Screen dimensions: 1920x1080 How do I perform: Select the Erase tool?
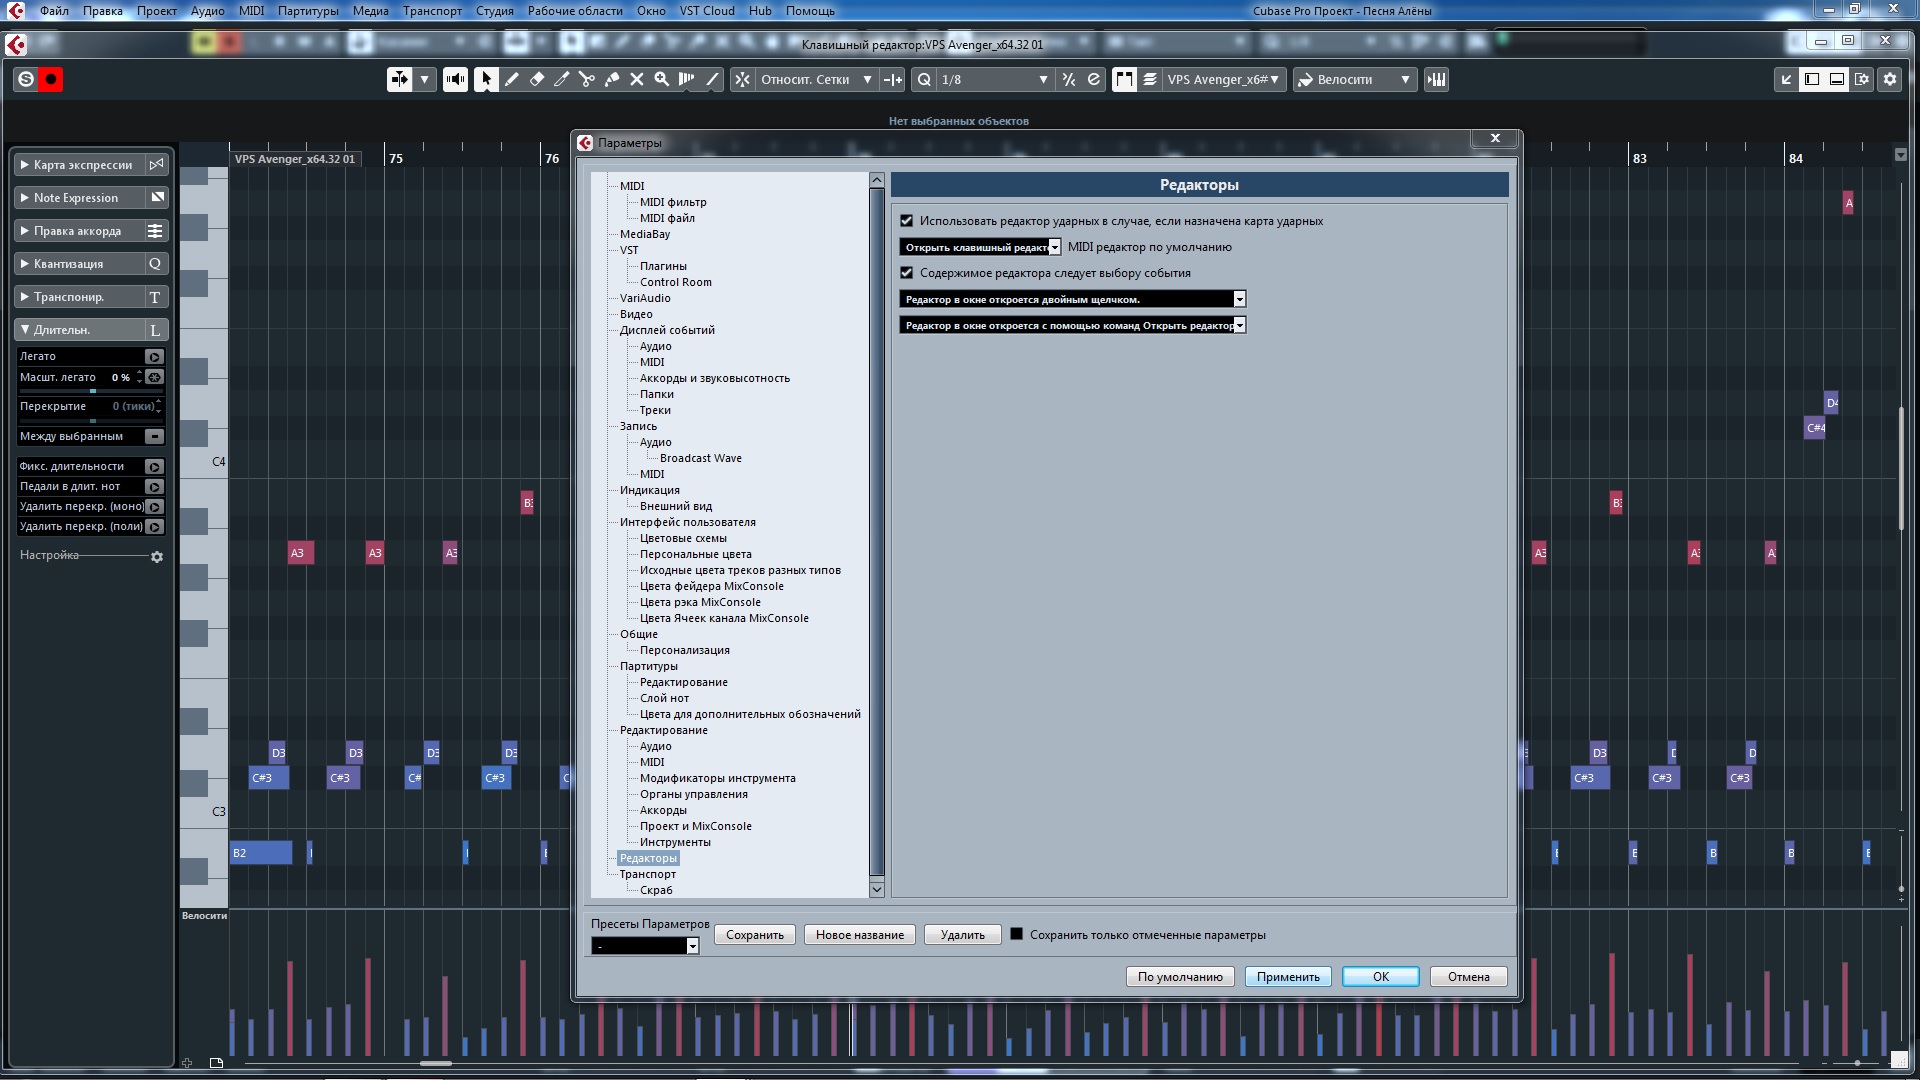(537, 79)
